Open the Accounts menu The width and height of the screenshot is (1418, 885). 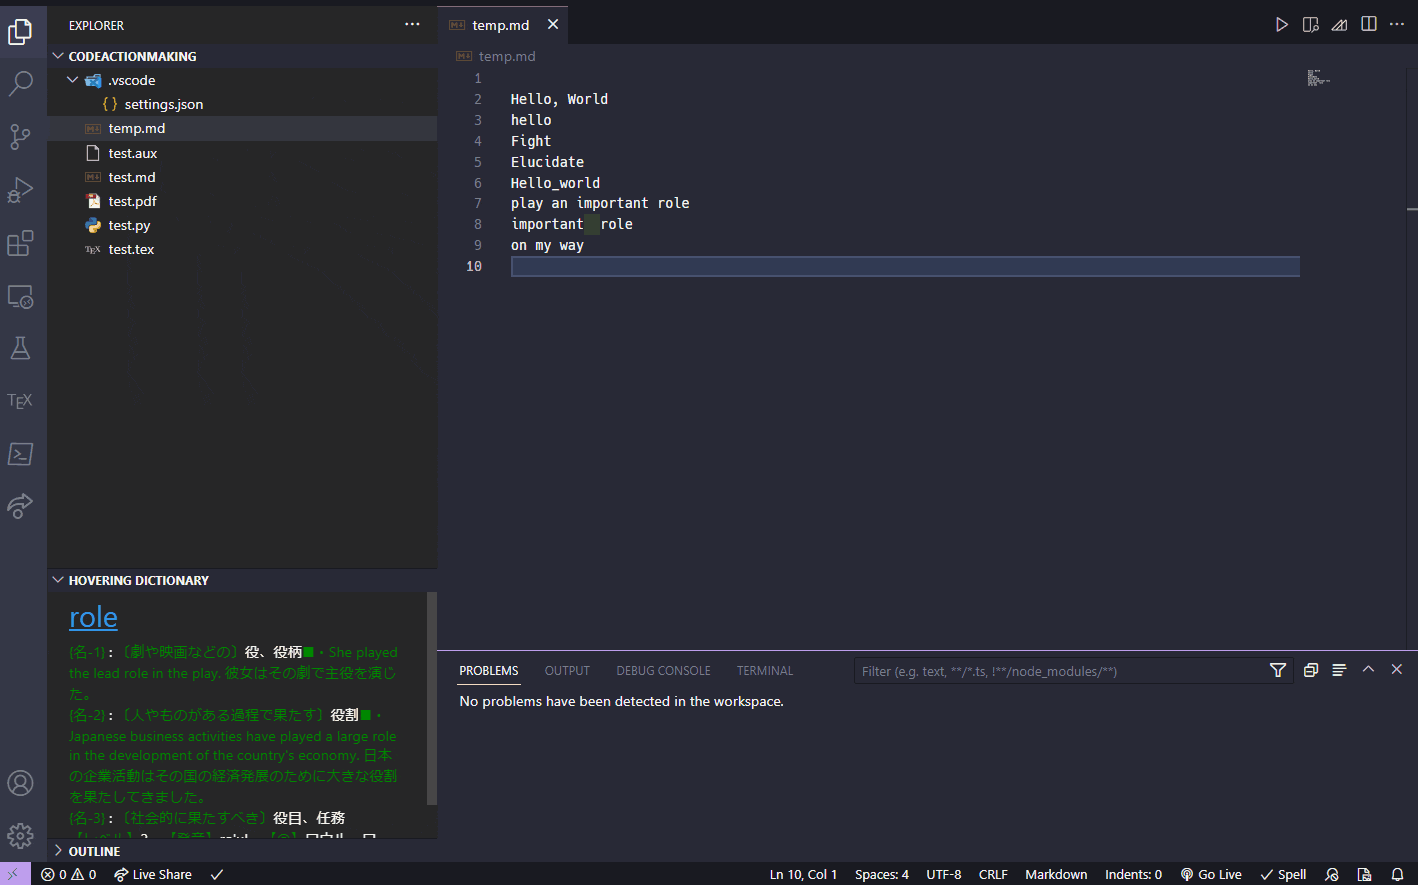20,783
